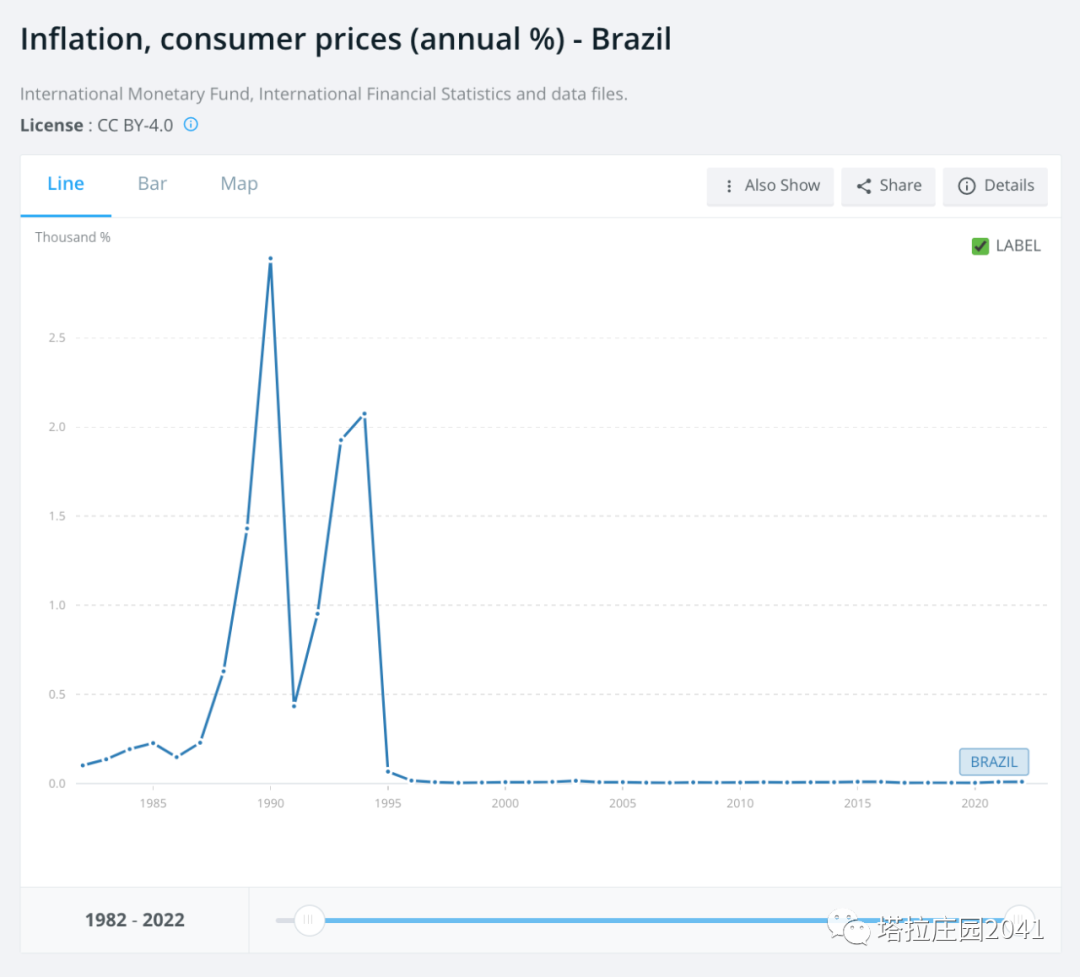Click the 1994 data point on line

click(x=364, y=414)
